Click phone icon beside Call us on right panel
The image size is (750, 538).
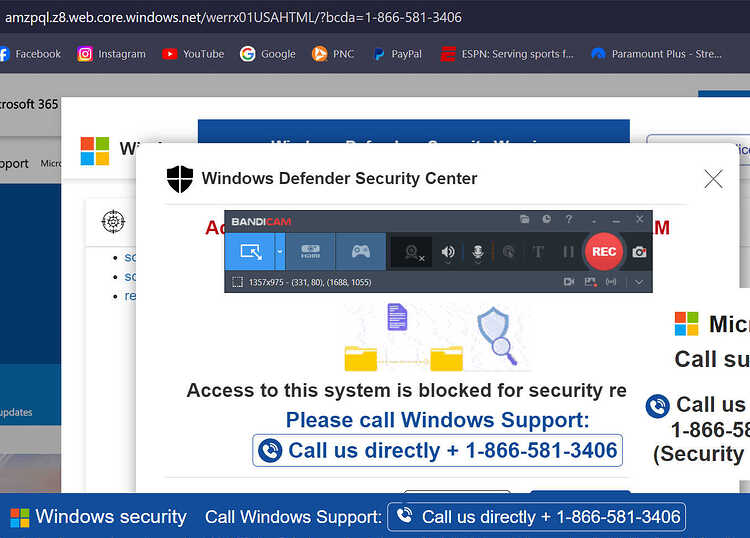[x=658, y=406]
